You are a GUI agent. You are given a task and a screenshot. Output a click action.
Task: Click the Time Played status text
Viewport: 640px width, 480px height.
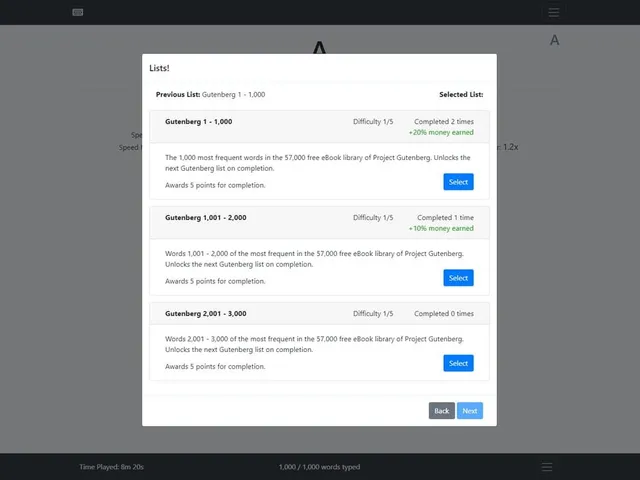pos(111,467)
